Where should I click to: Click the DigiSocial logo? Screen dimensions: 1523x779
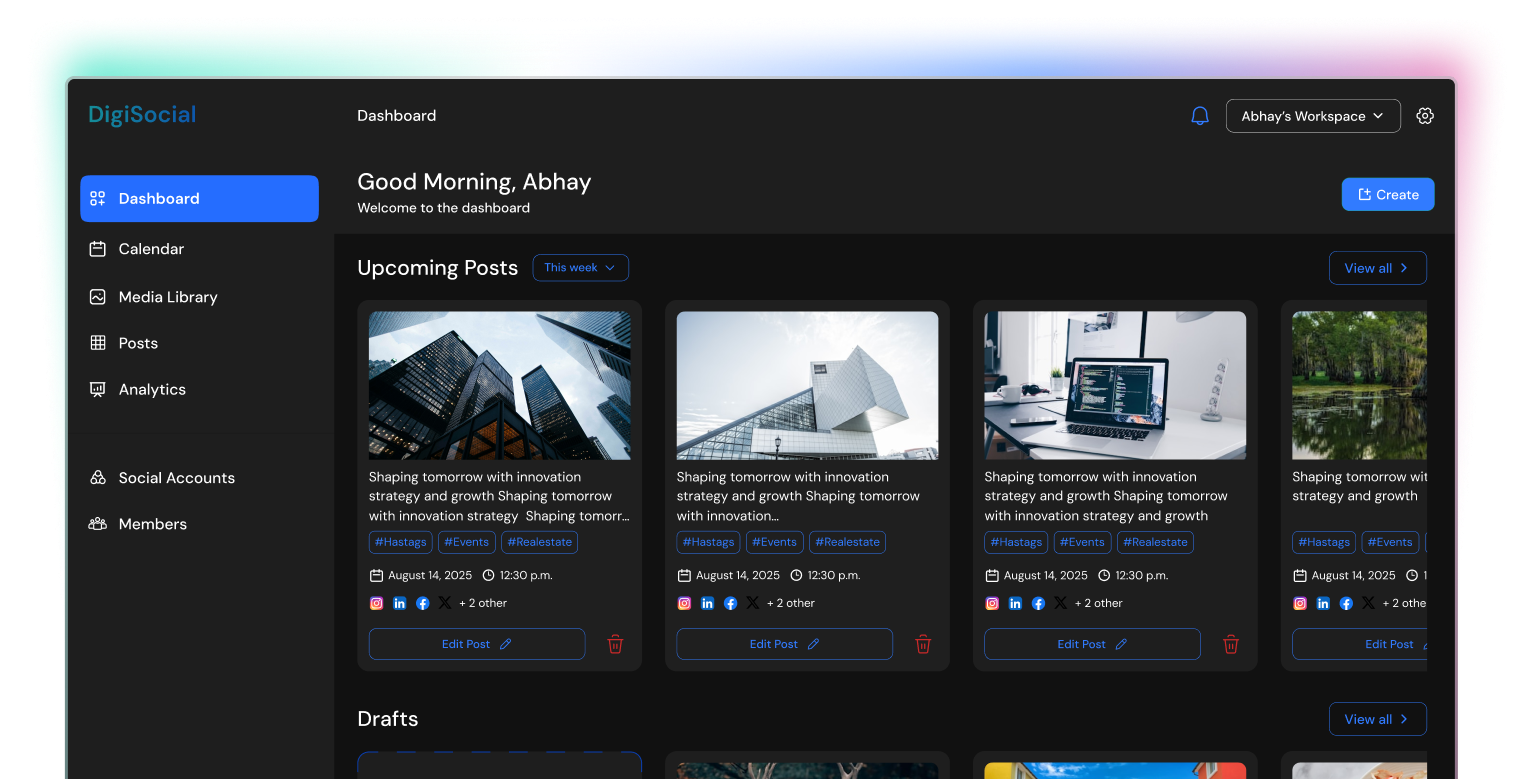pyautogui.click(x=142, y=115)
